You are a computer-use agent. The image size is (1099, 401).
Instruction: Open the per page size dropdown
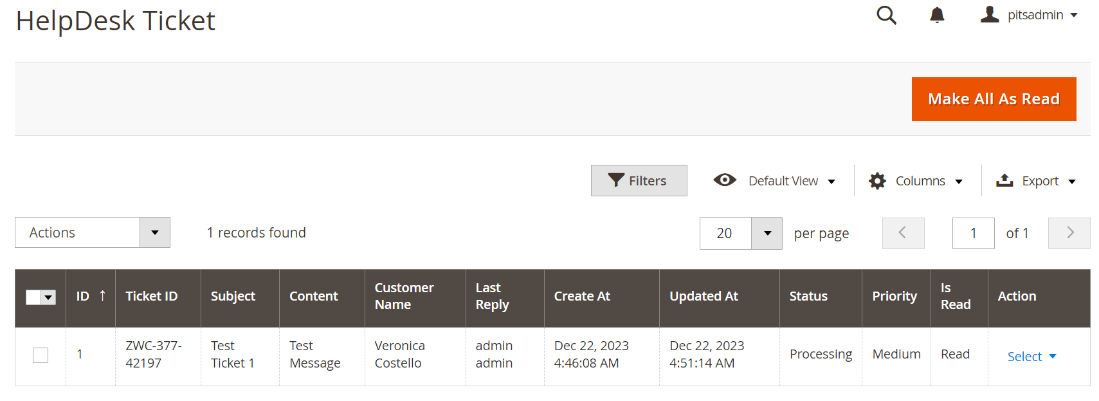coord(767,233)
